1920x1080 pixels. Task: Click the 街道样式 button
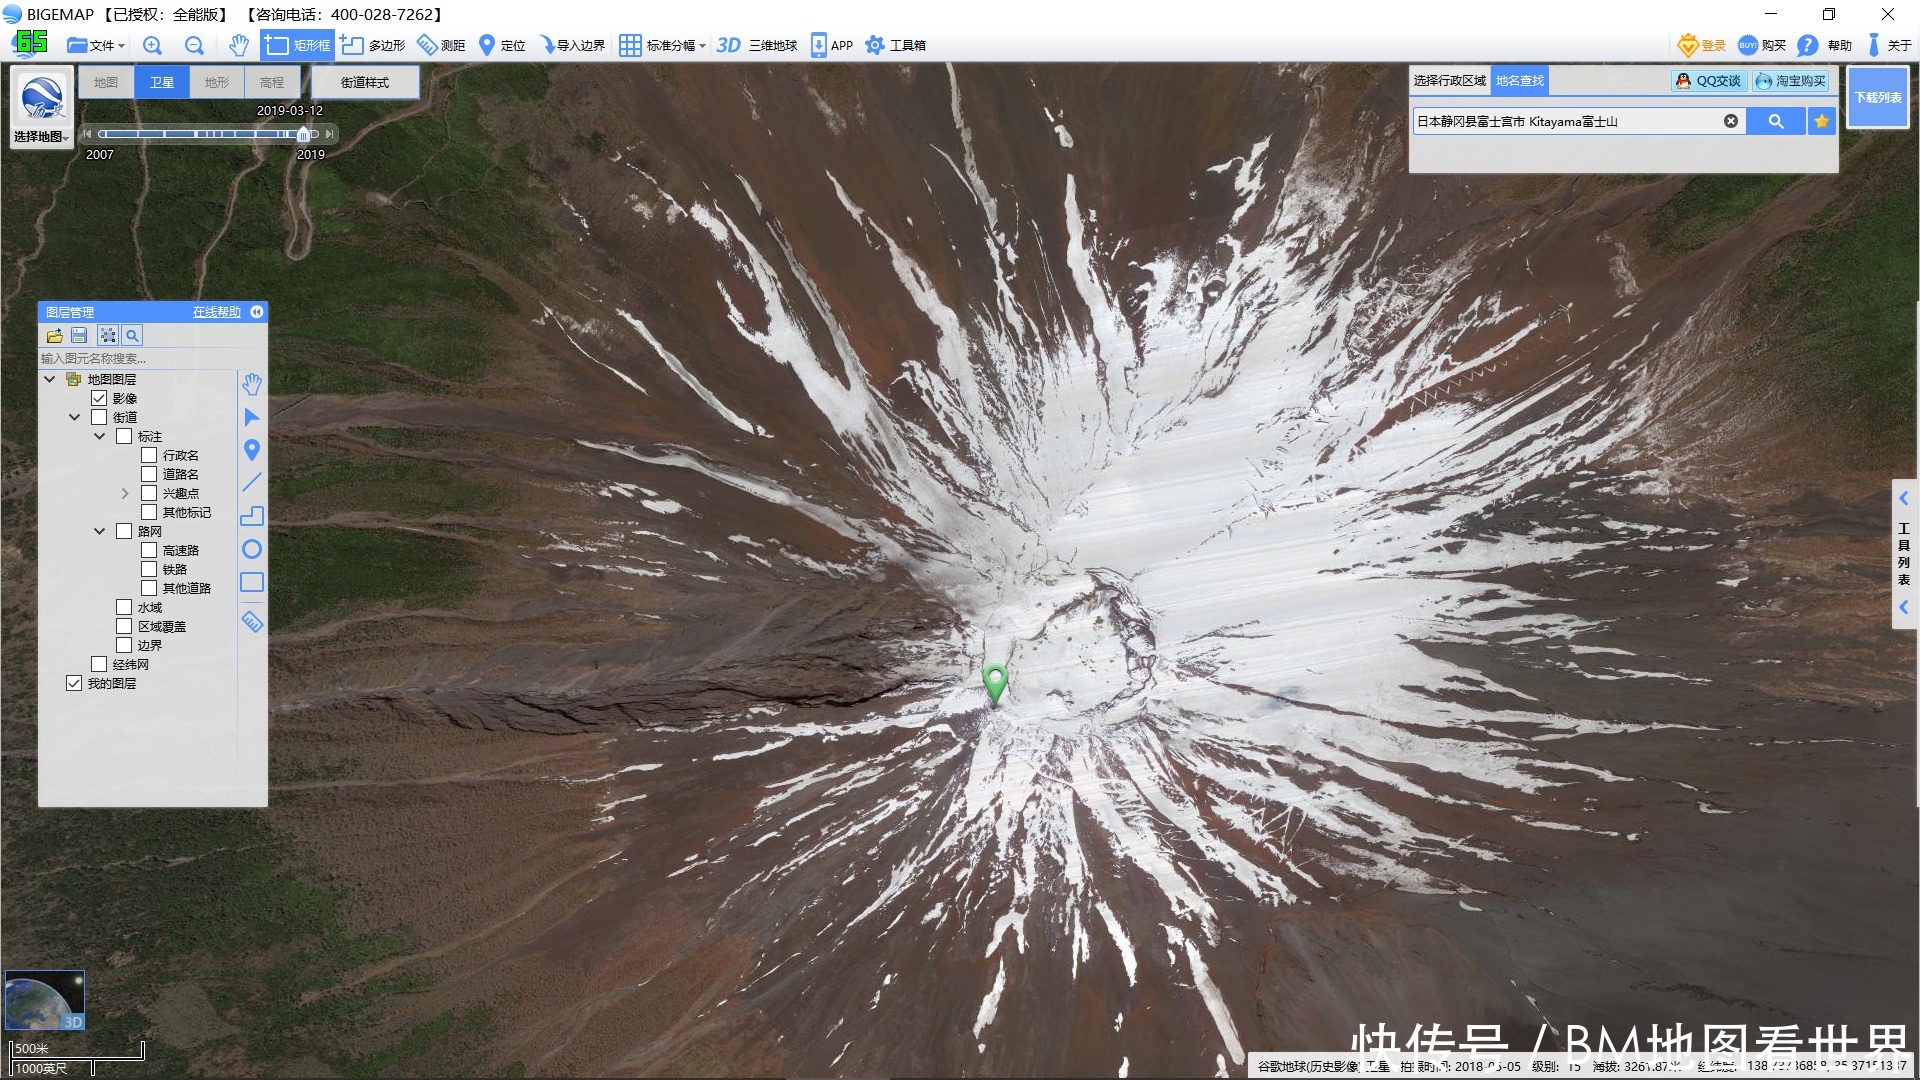coord(365,82)
